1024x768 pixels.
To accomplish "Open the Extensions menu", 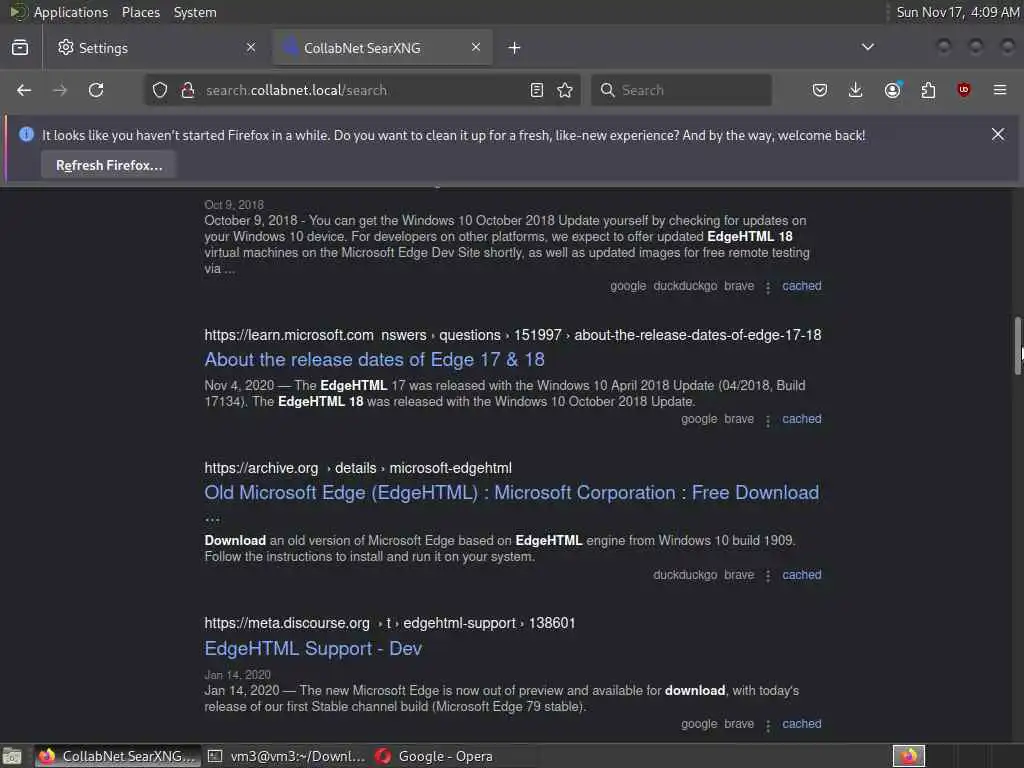I will click(x=928, y=90).
